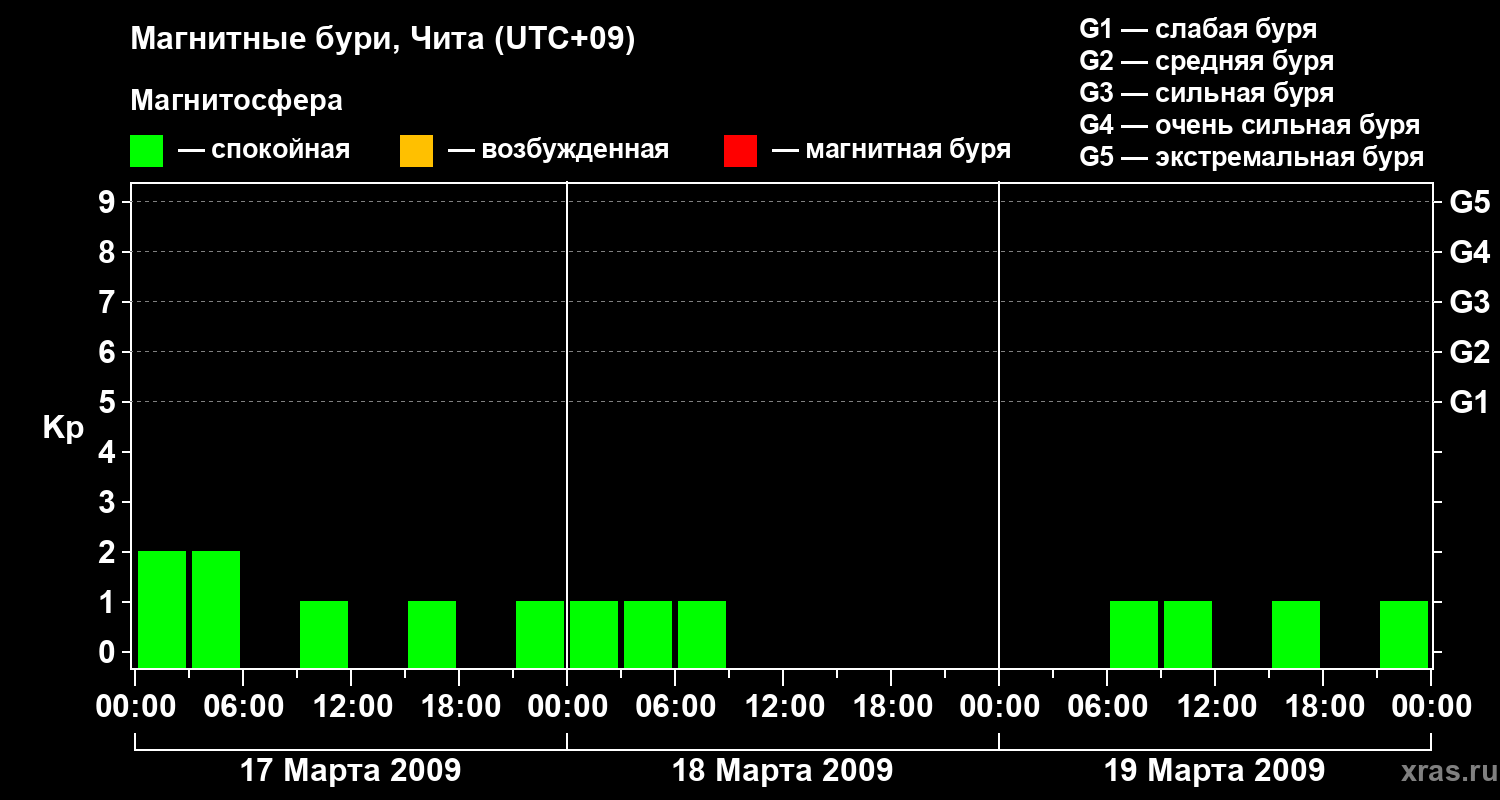Click the Kp axis value 3

click(109, 503)
